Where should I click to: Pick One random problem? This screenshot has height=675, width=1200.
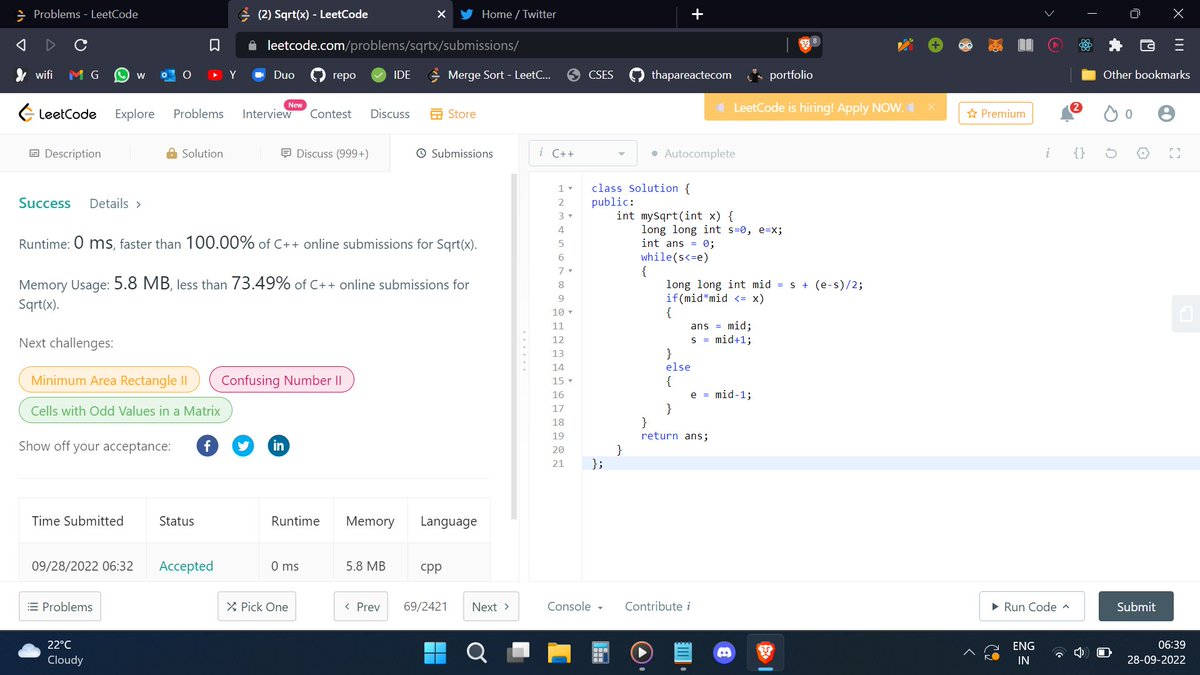(x=257, y=607)
